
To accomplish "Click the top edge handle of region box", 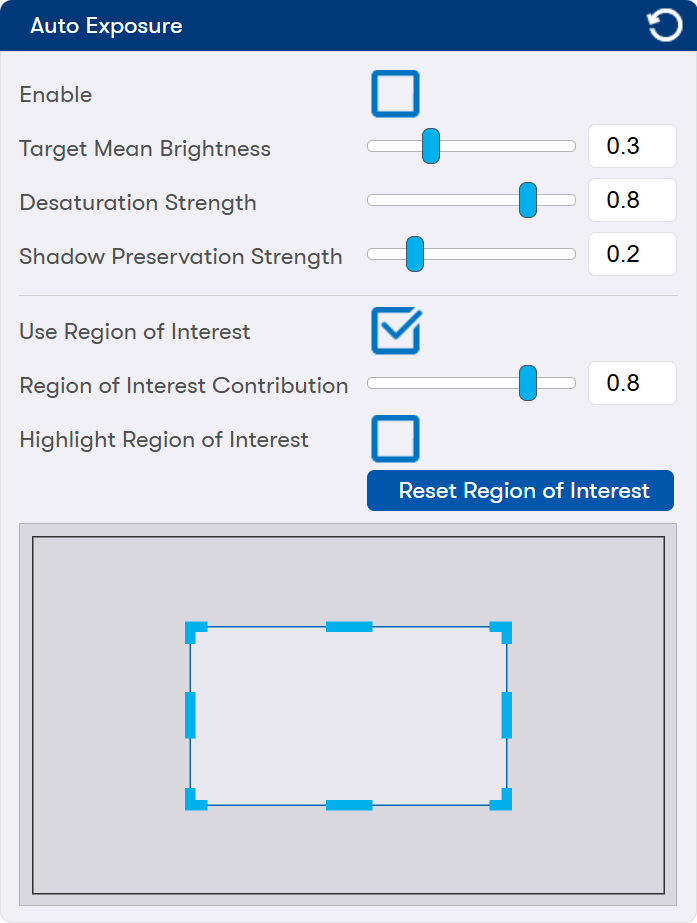I will [x=349, y=627].
